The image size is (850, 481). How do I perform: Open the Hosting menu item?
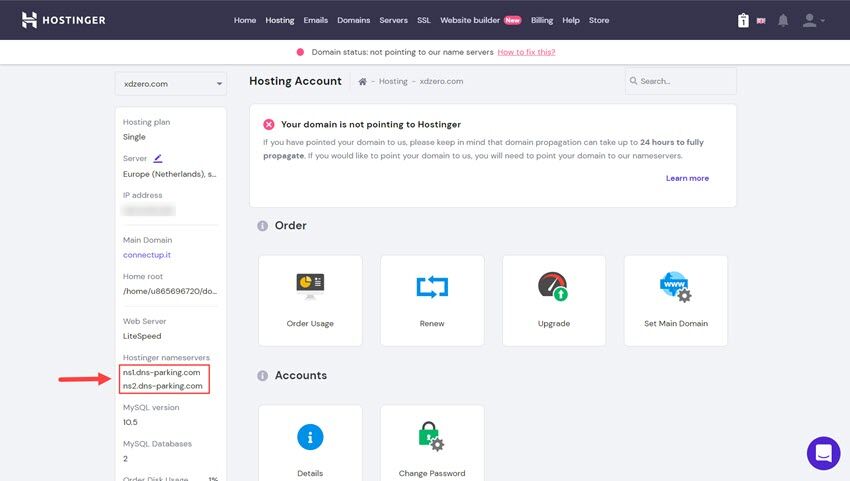pyautogui.click(x=280, y=20)
